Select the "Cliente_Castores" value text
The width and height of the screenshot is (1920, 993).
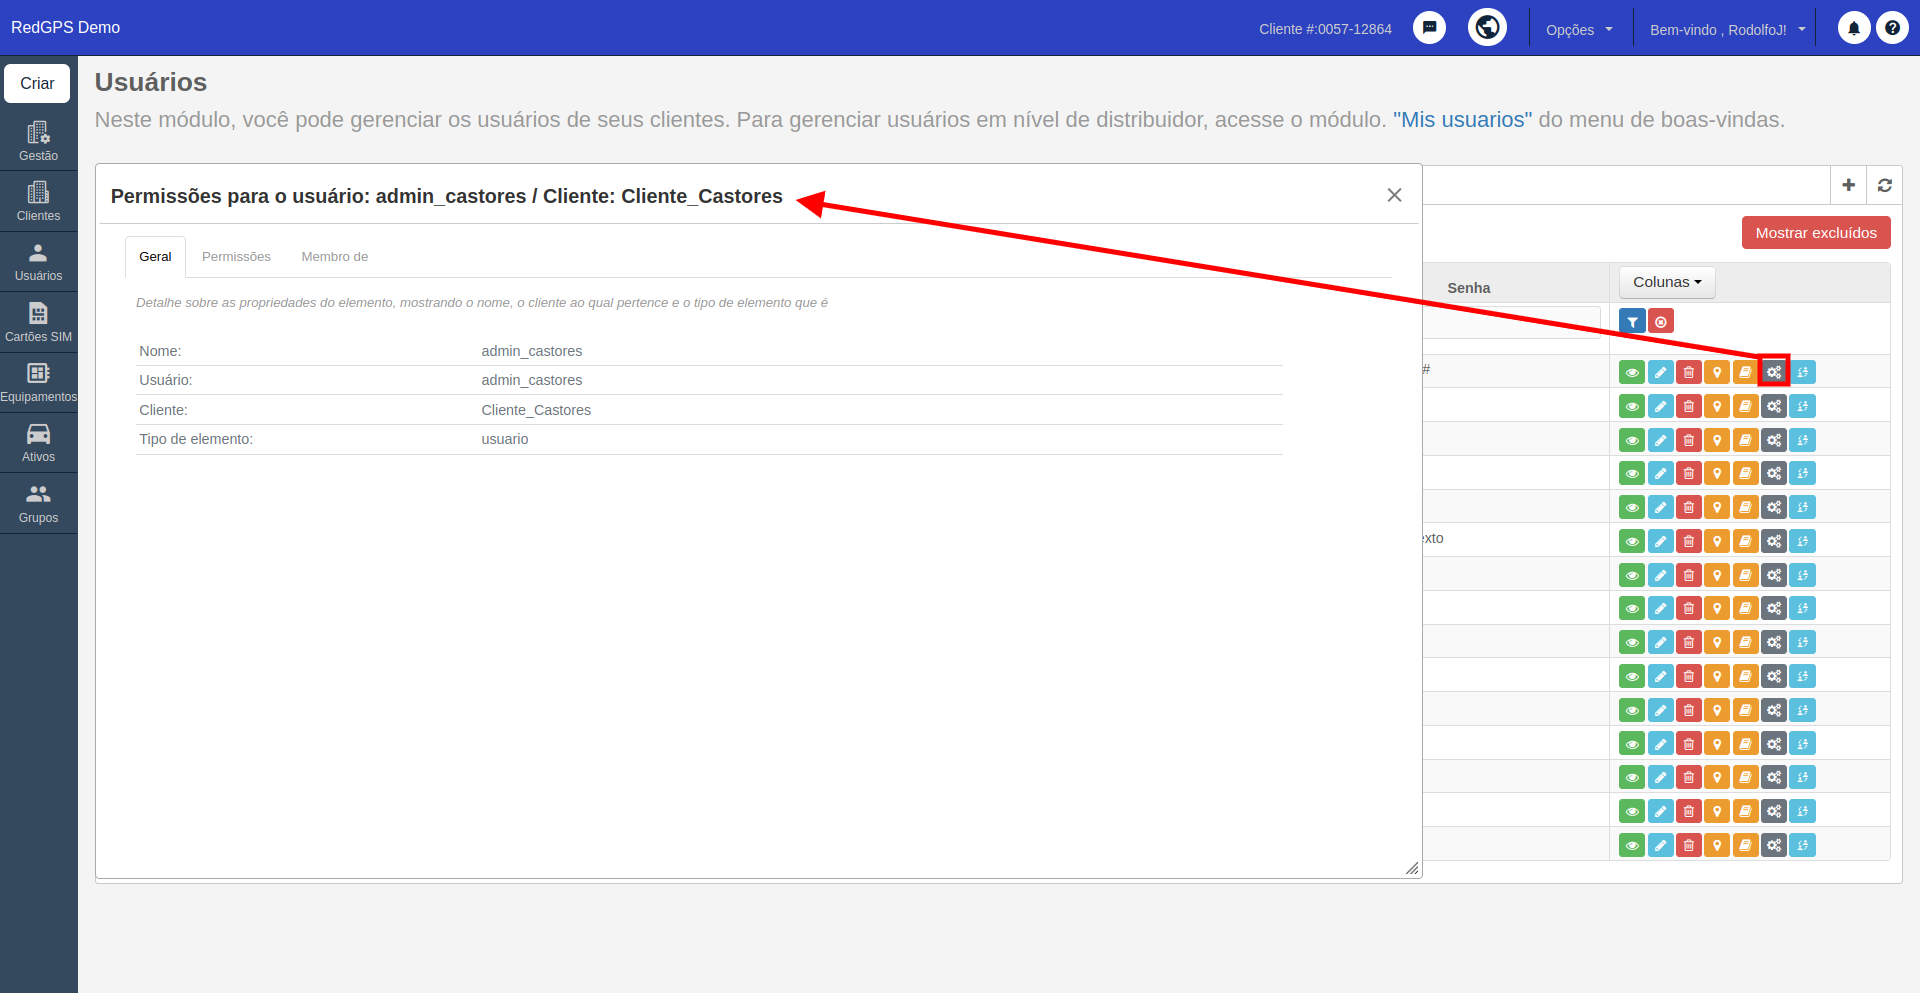coord(536,410)
